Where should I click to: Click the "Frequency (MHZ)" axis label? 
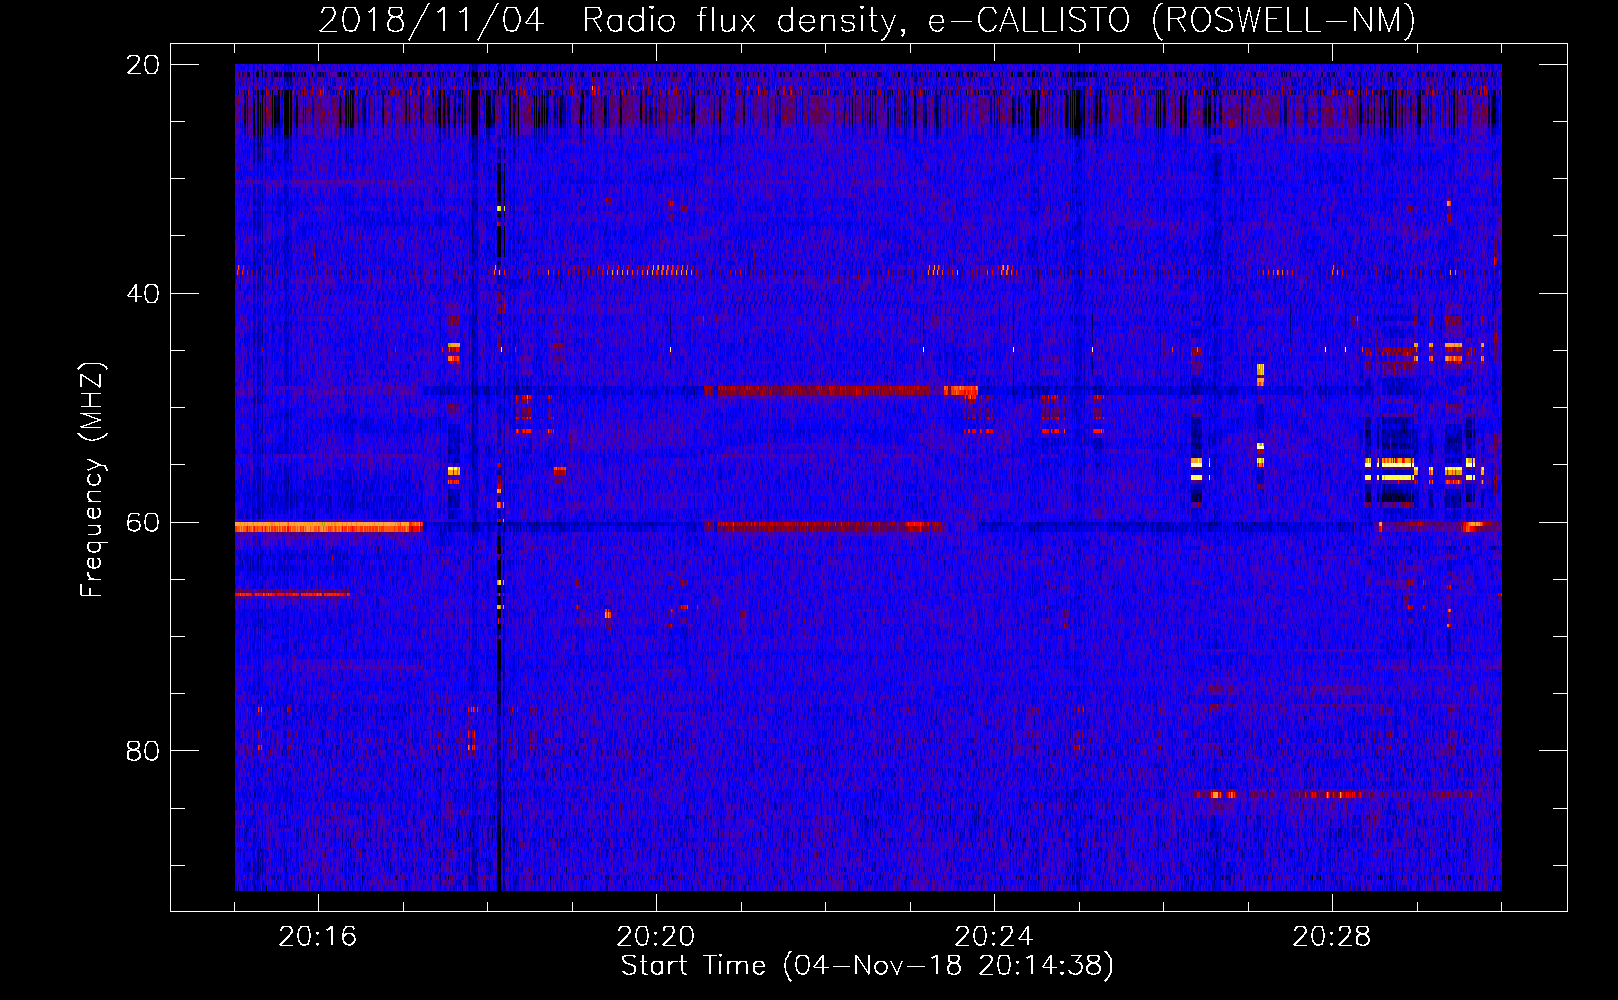92,480
